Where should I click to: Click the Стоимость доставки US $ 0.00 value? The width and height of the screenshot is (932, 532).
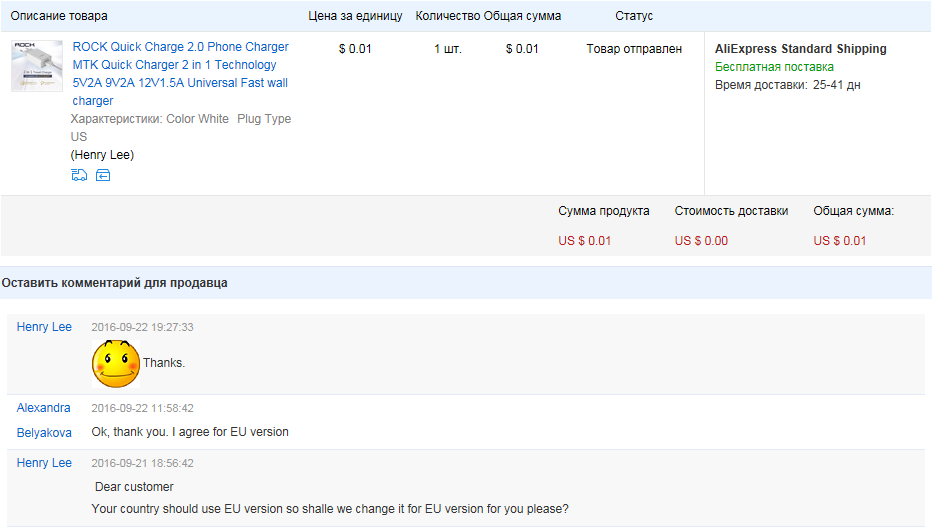point(701,241)
